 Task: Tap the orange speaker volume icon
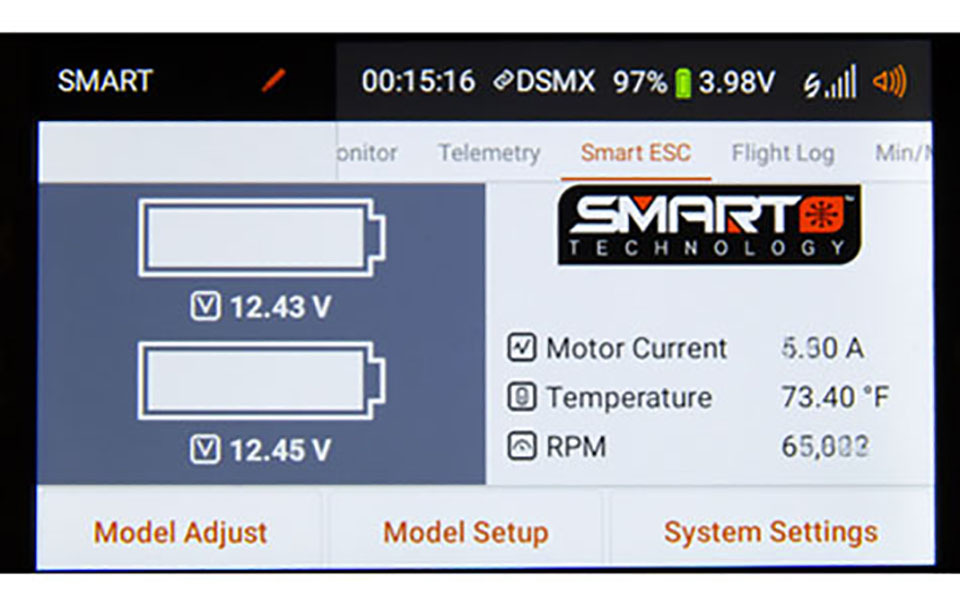click(890, 81)
